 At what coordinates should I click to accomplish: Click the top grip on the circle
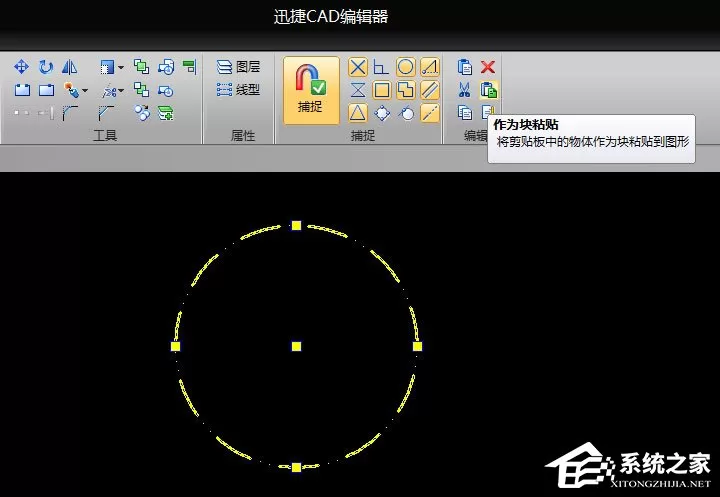pos(296,226)
